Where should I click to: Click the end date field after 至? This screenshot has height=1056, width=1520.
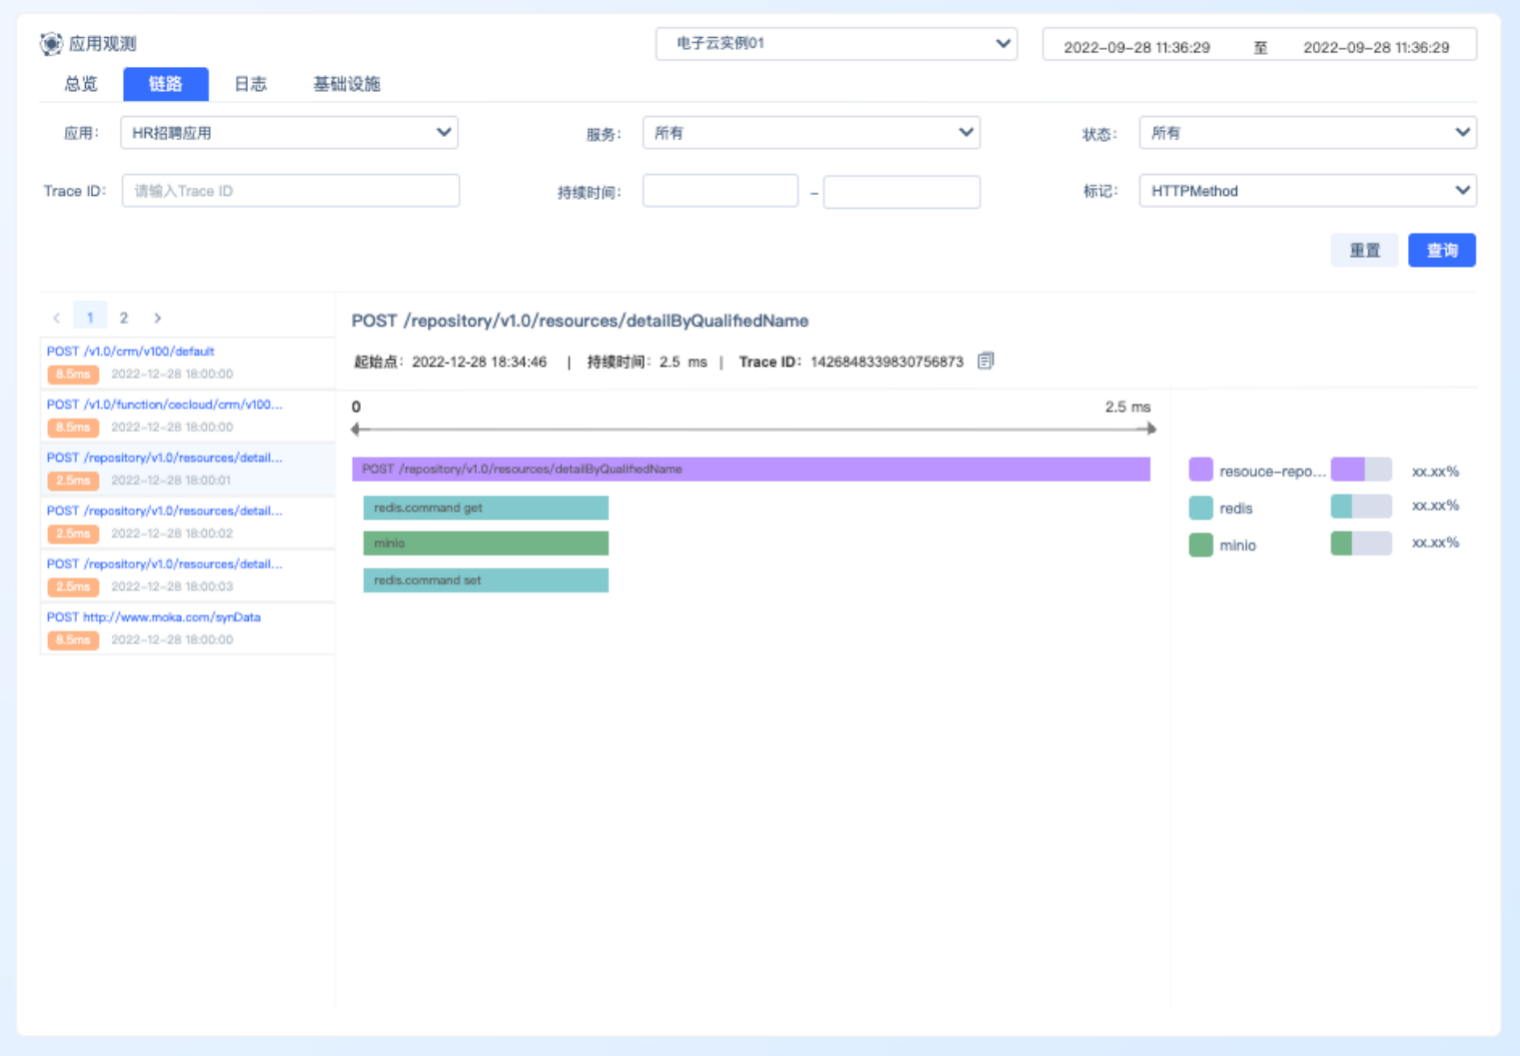click(1376, 47)
